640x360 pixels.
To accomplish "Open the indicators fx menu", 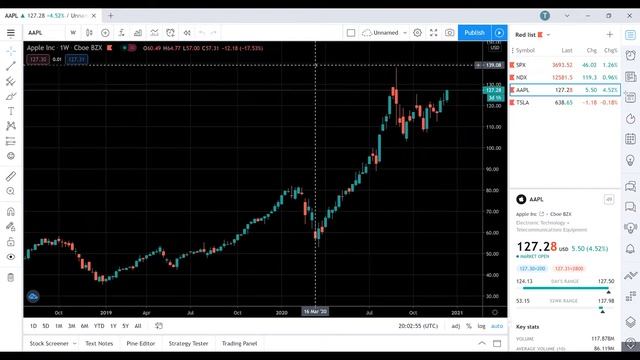I will point(121,33).
